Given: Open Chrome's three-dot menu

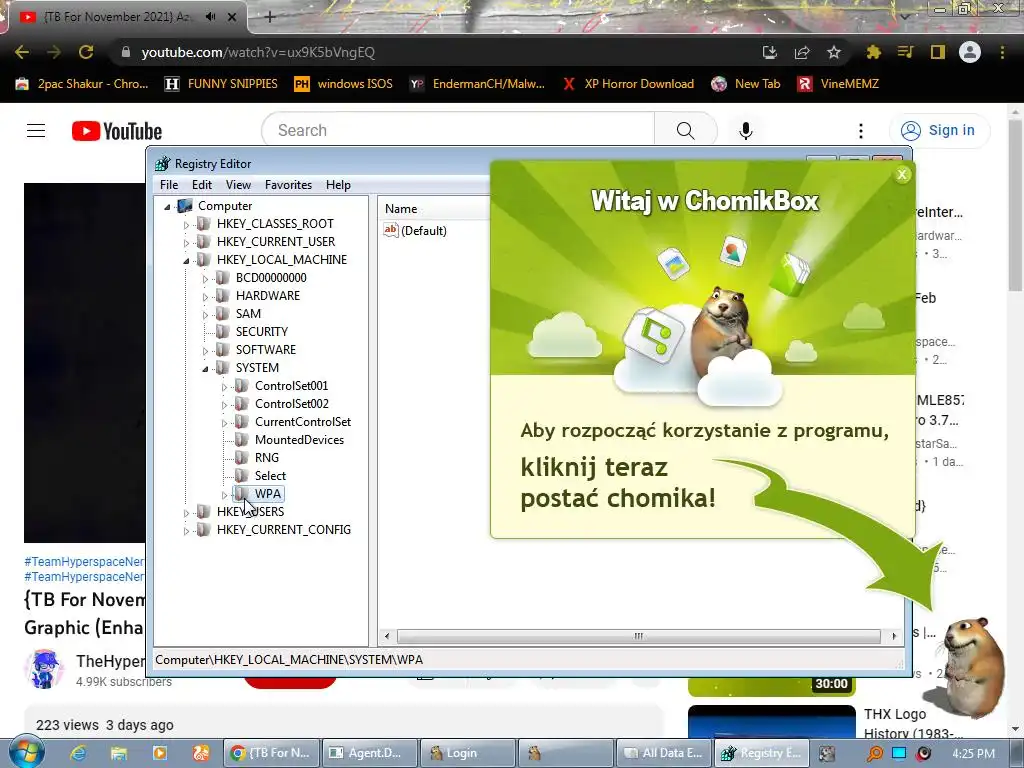Looking at the screenshot, I should coord(1002,52).
